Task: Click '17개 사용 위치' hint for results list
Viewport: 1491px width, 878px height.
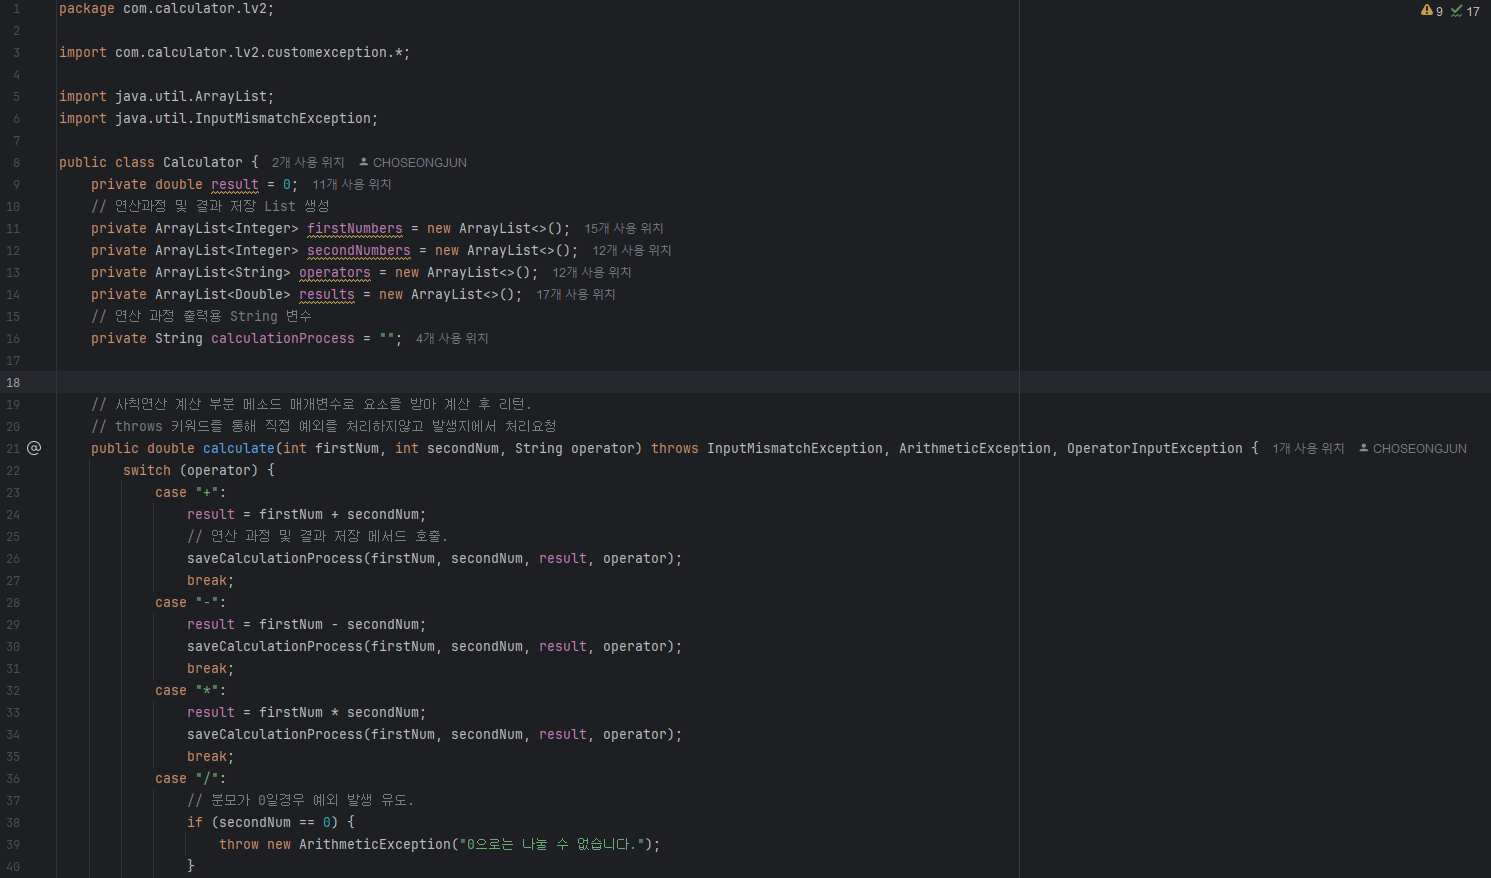Action: click(576, 294)
